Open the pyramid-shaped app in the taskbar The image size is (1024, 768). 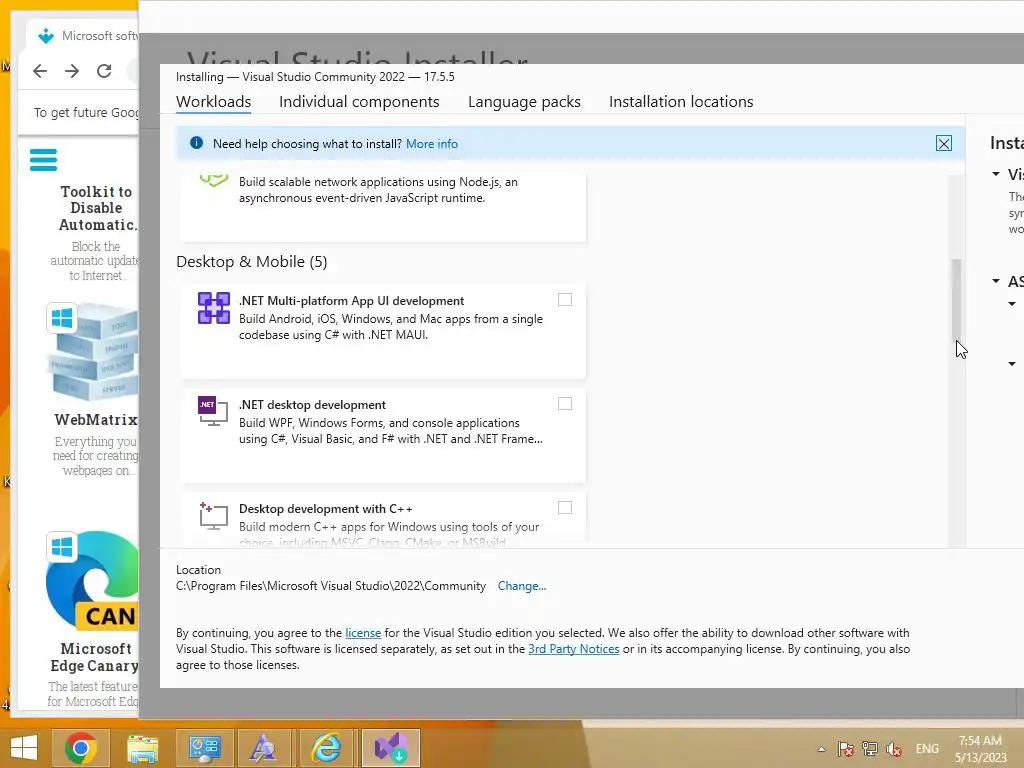tap(263, 748)
